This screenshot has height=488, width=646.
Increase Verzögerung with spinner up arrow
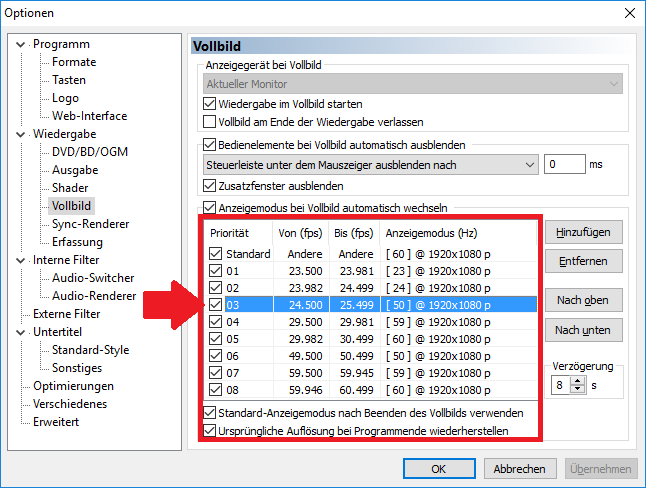point(578,381)
